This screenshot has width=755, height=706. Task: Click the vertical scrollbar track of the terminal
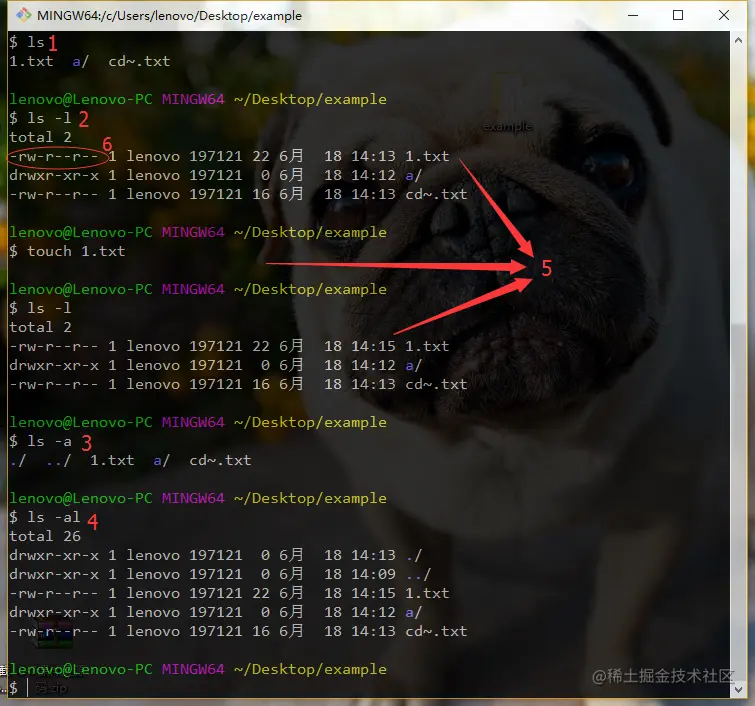coord(738,365)
